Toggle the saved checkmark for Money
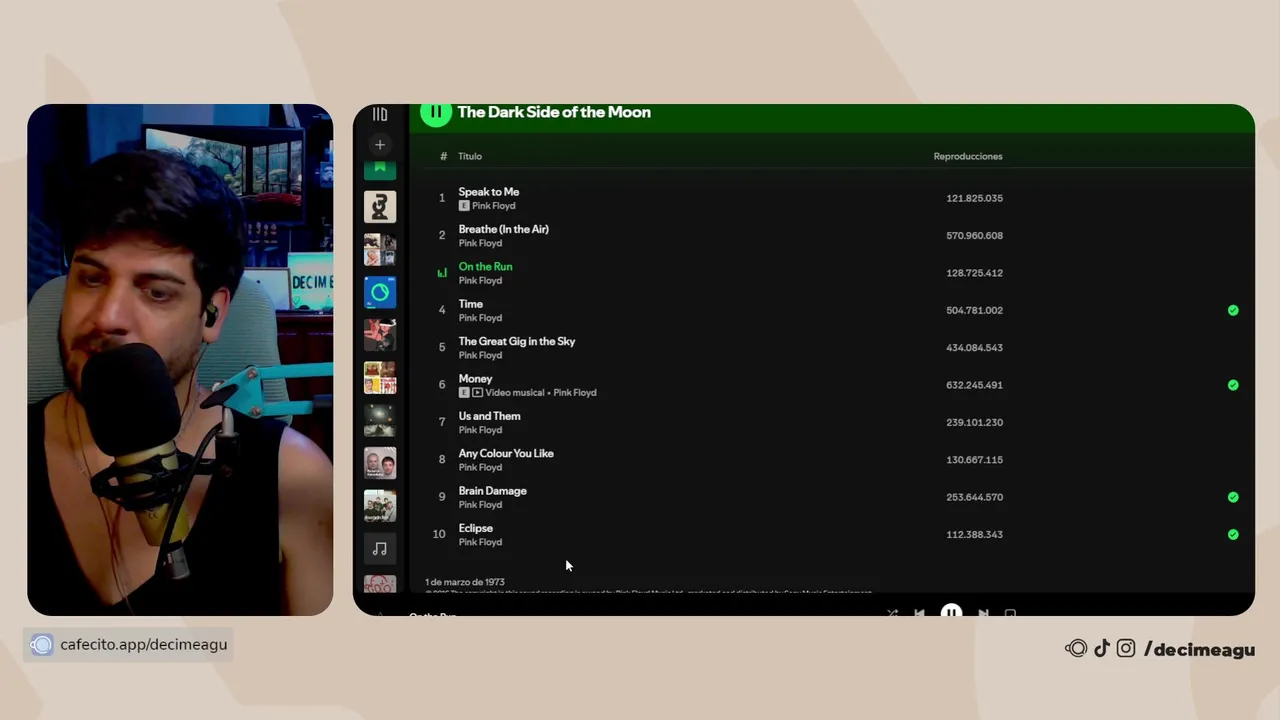 pyautogui.click(x=1233, y=385)
